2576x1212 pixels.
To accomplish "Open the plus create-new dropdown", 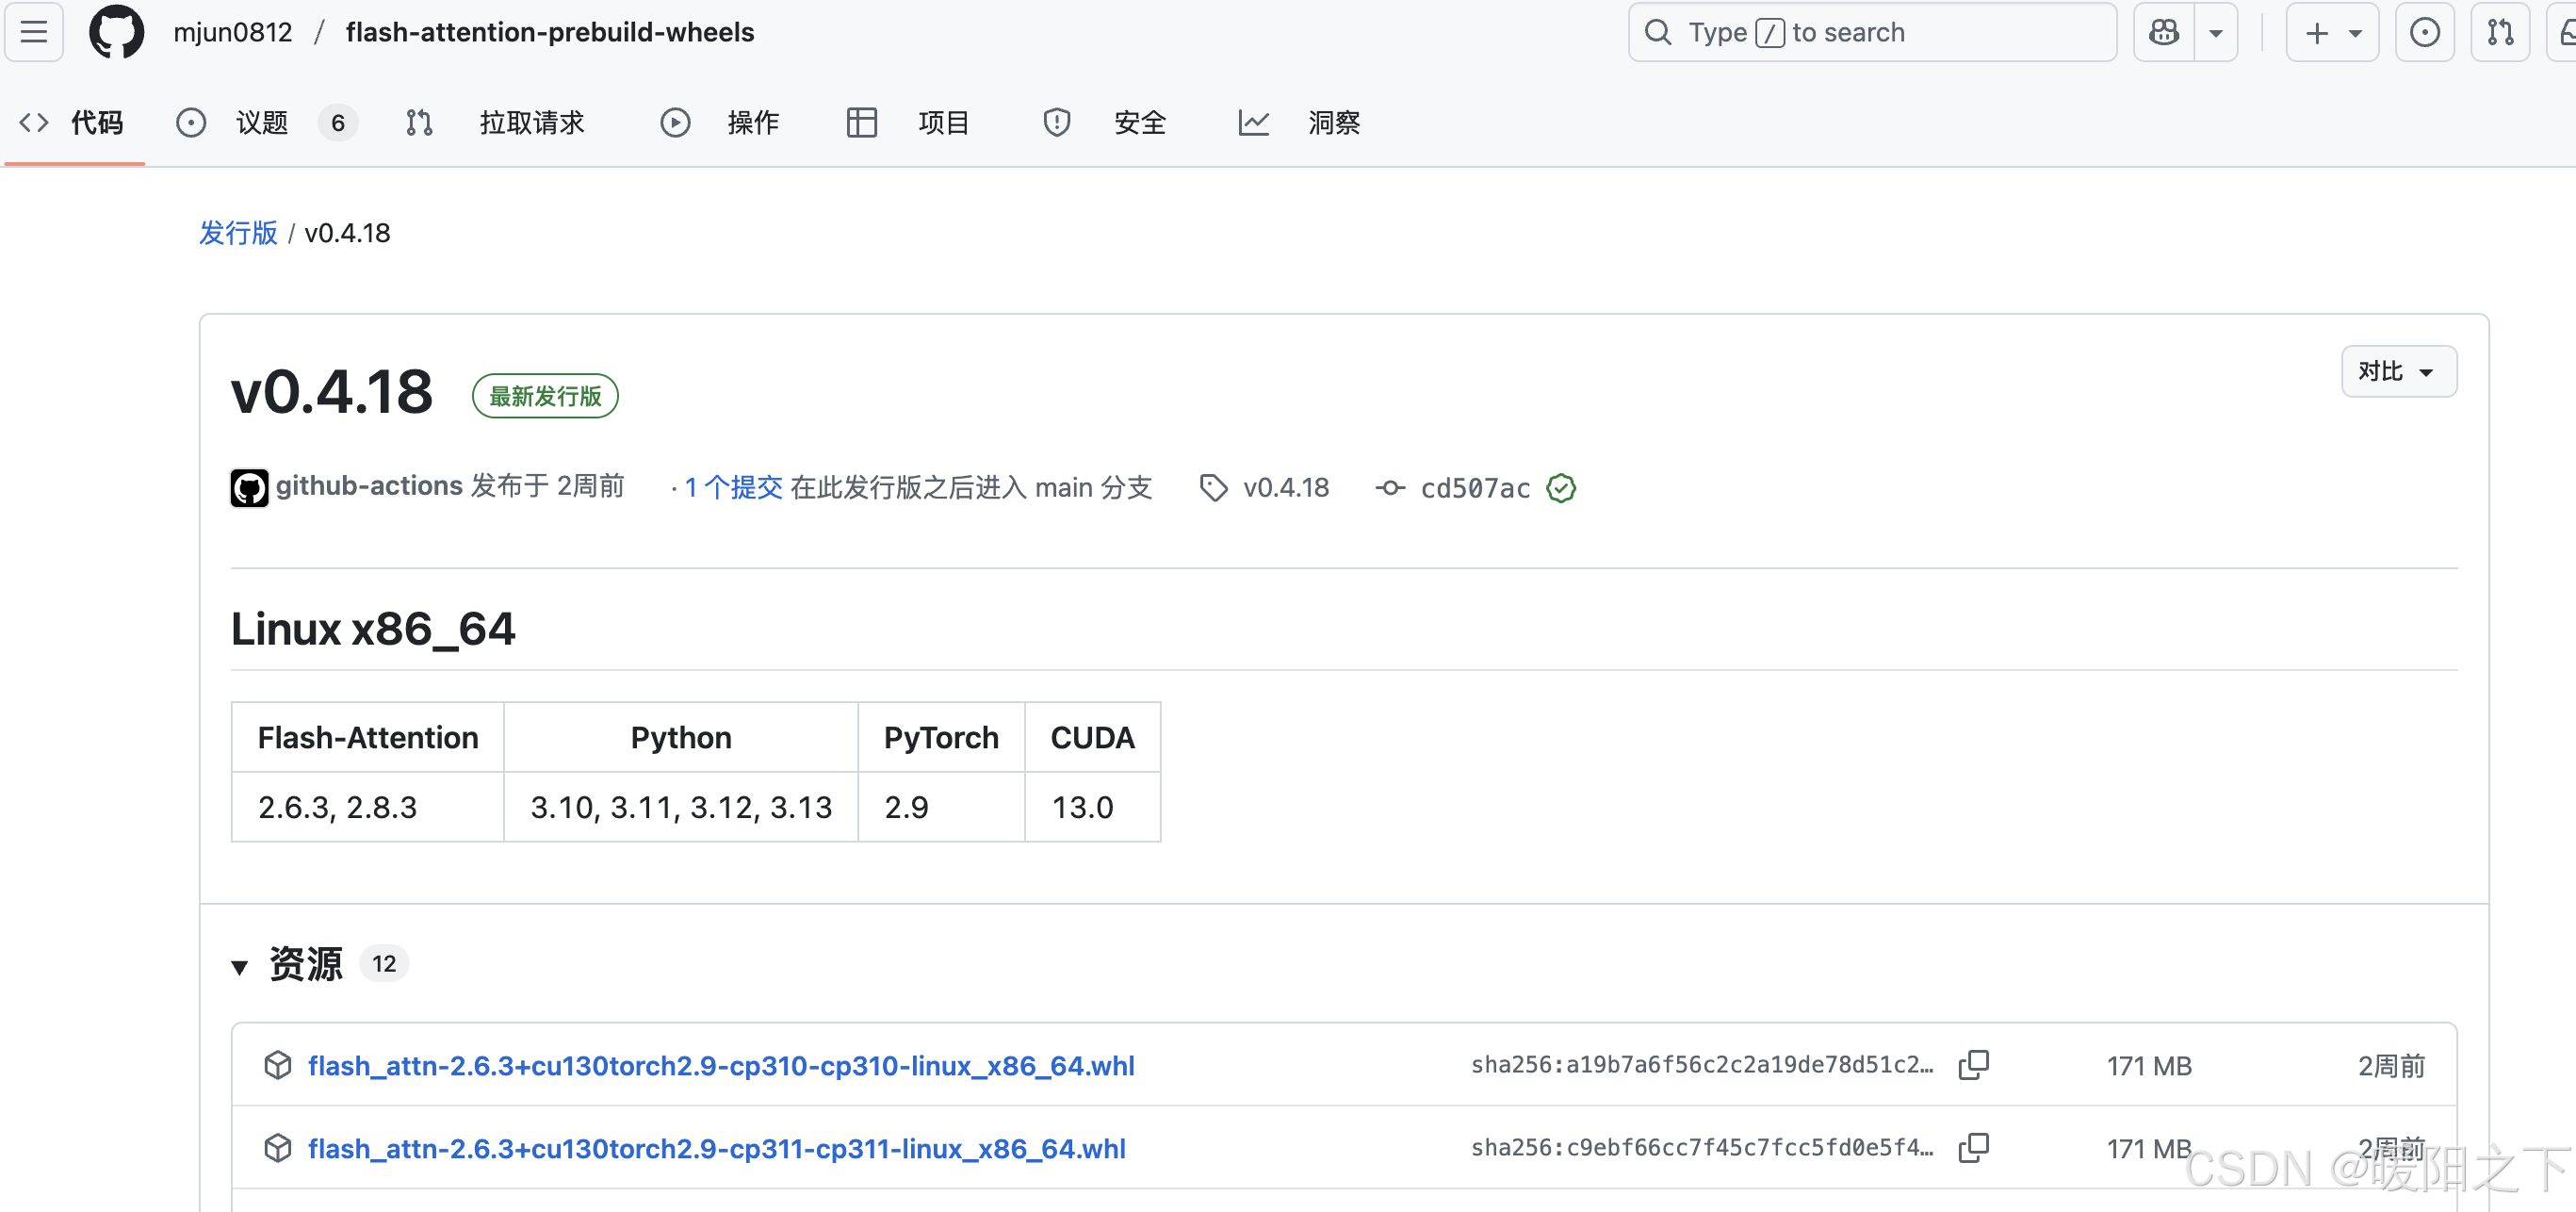I will point(2332,32).
